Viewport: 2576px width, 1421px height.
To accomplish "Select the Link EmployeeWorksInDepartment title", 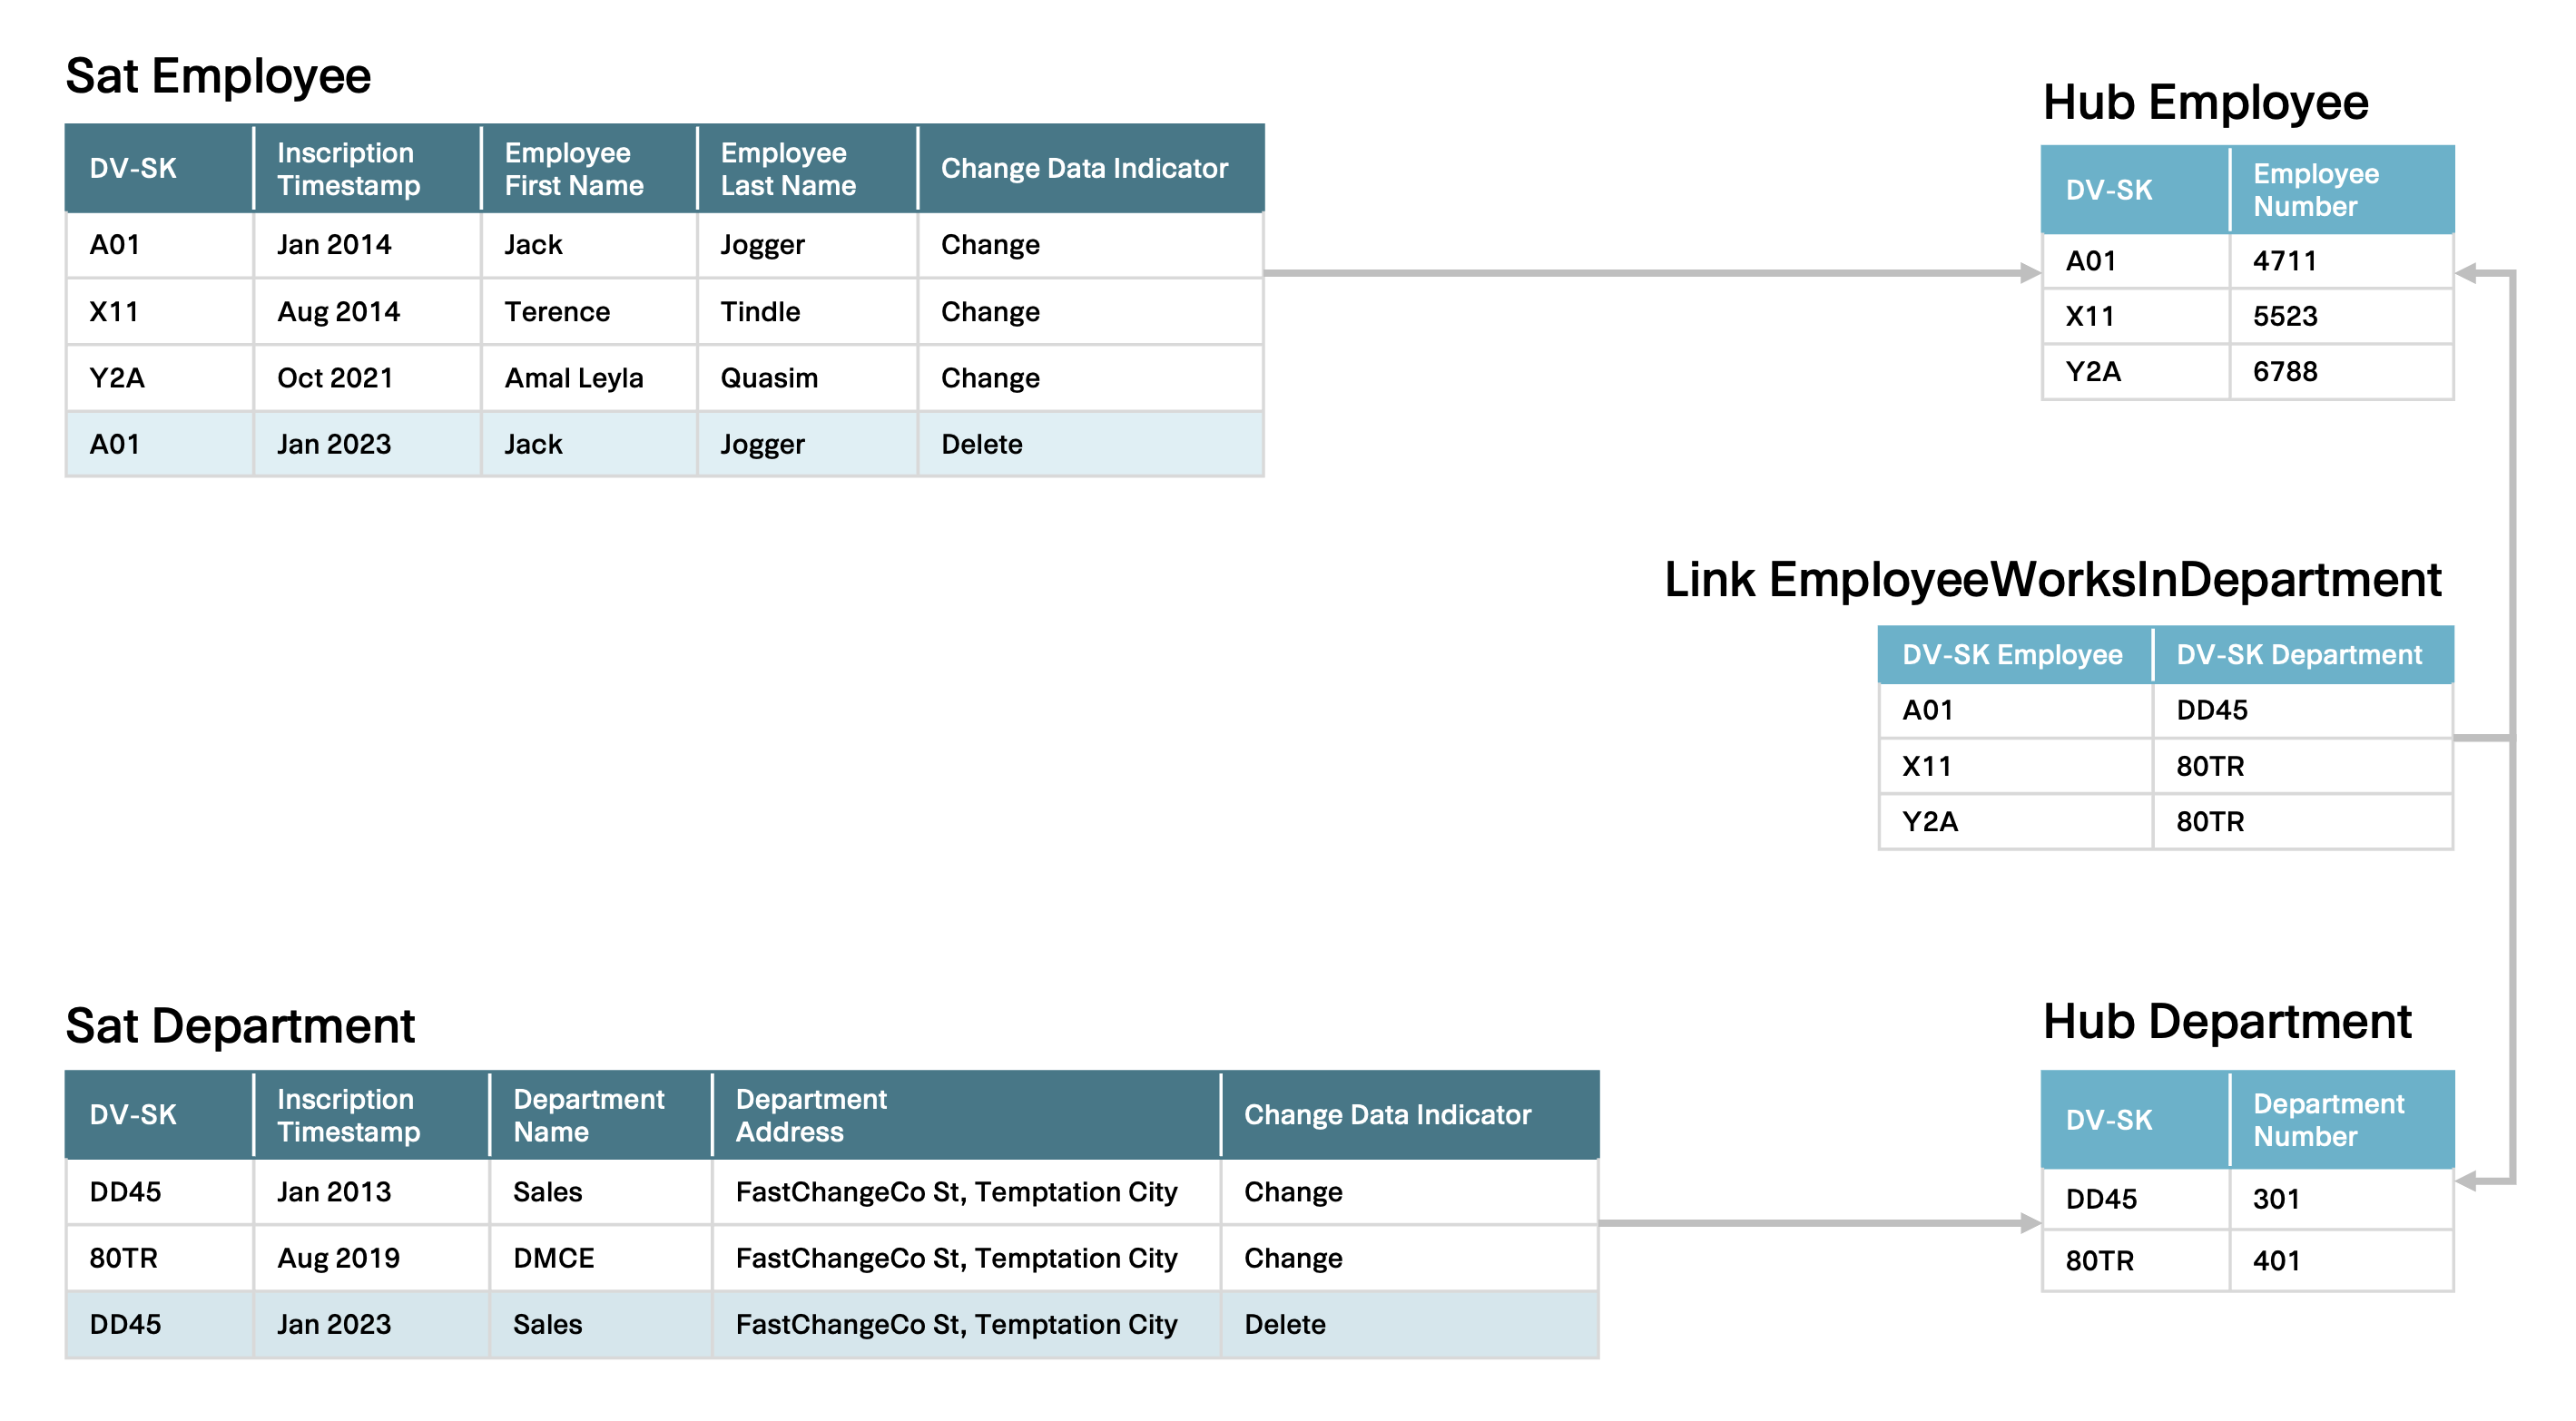I will (x=2052, y=579).
